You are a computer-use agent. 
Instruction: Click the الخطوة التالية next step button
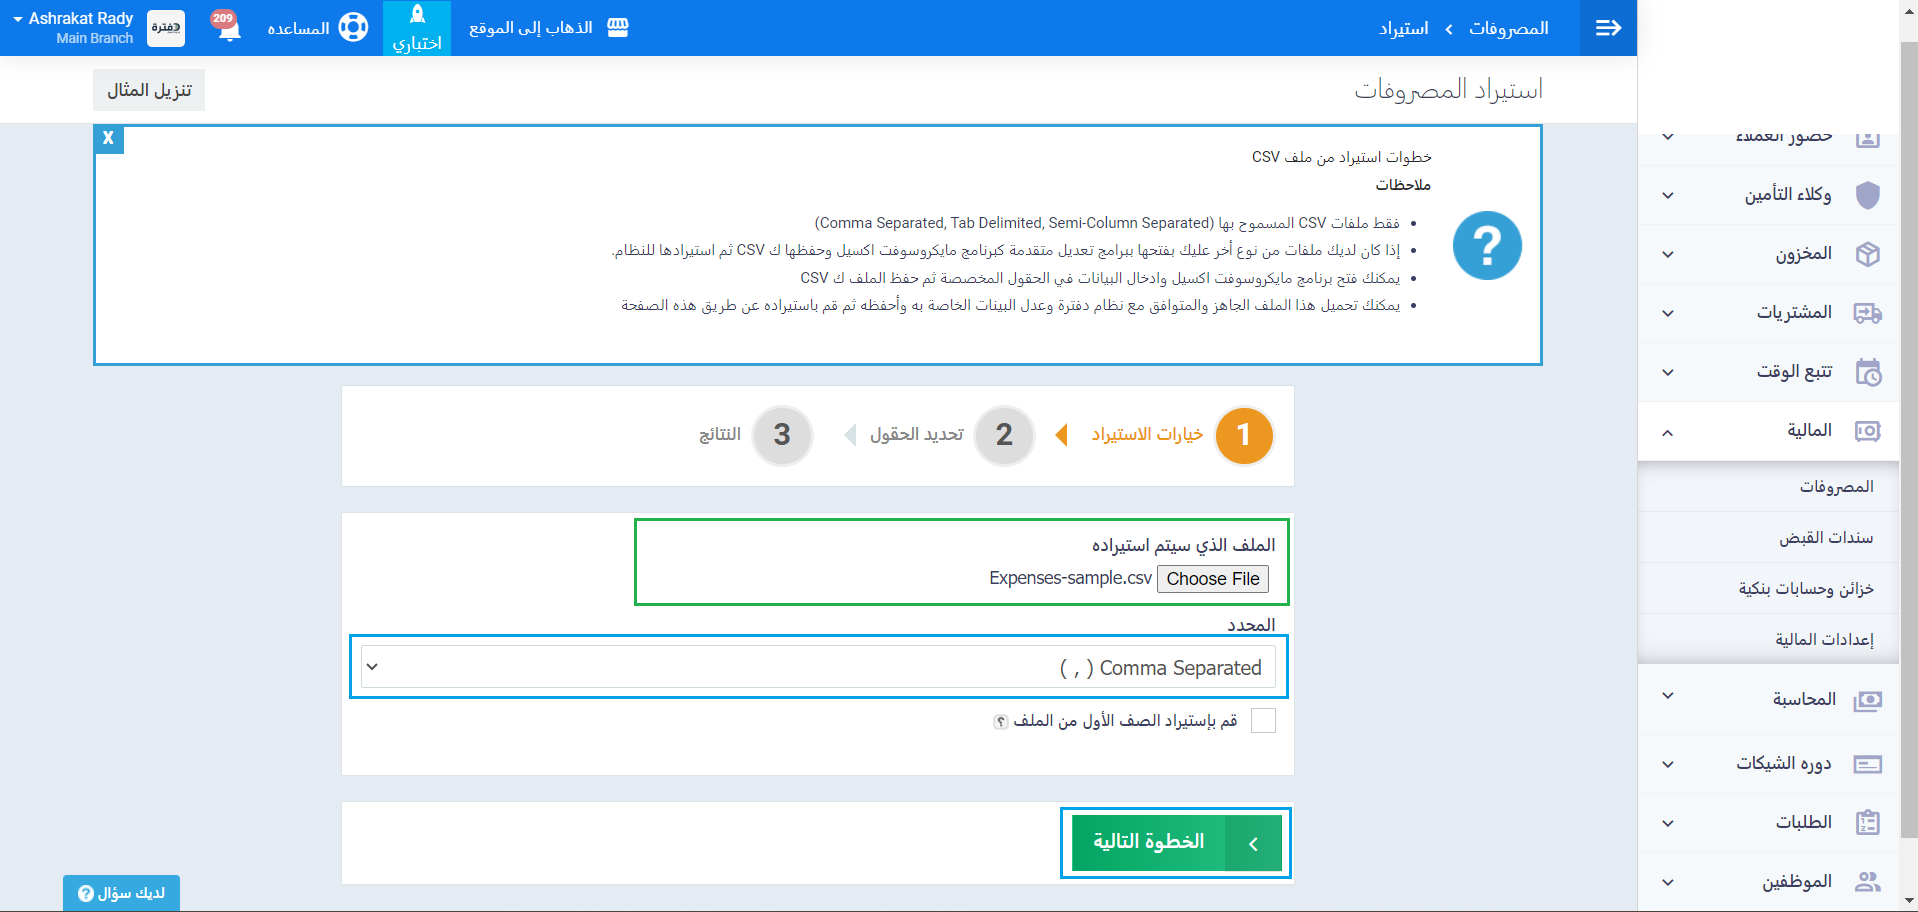click(x=1176, y=842)
